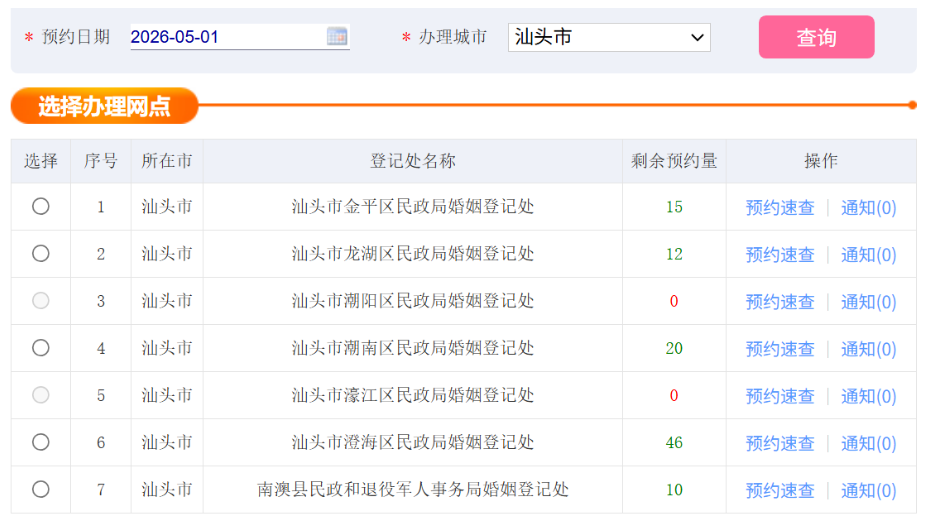Screen dimensions: 931x520
Task: Click remaining quota value 46
Action: [x=674, y=443]
